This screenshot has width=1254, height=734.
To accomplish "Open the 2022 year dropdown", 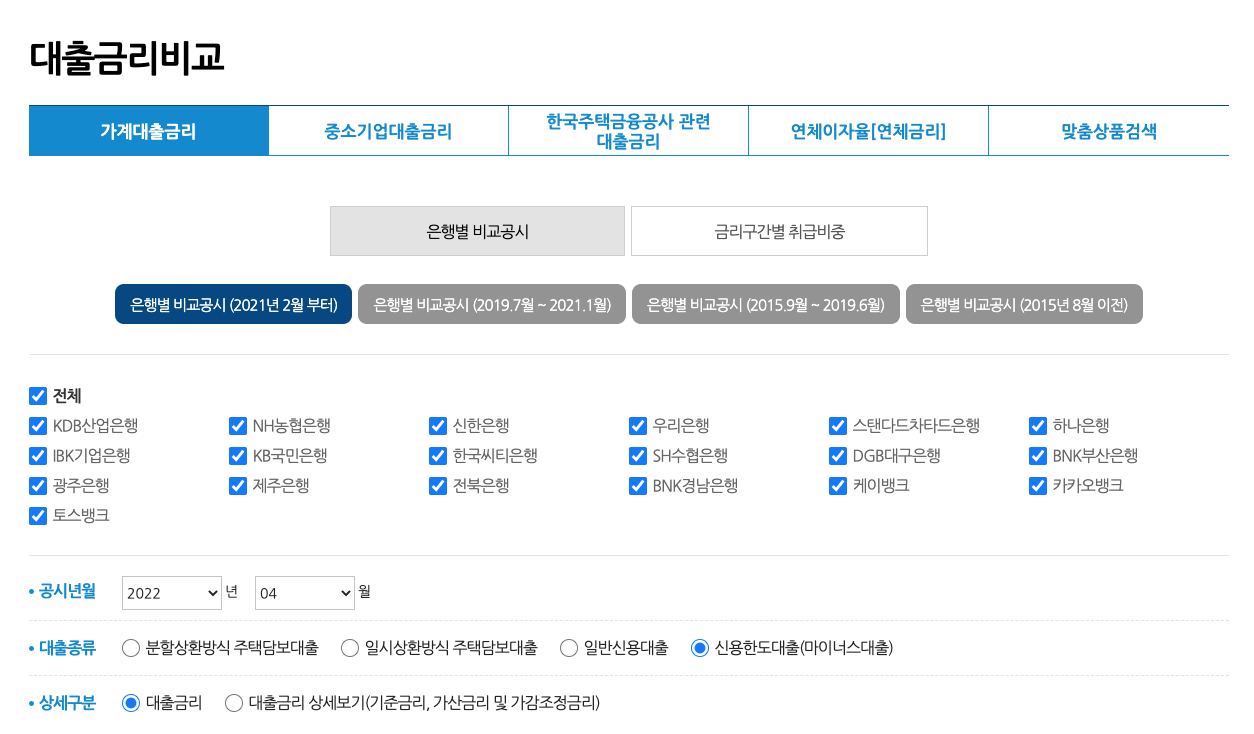I will coord(172,593).
